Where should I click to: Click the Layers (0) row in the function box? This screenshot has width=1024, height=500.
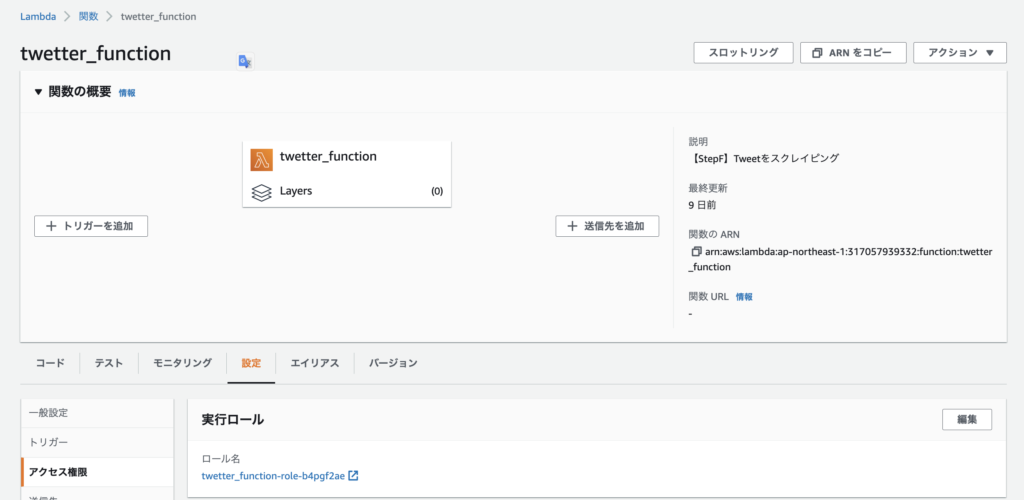[x=347, y=191]
